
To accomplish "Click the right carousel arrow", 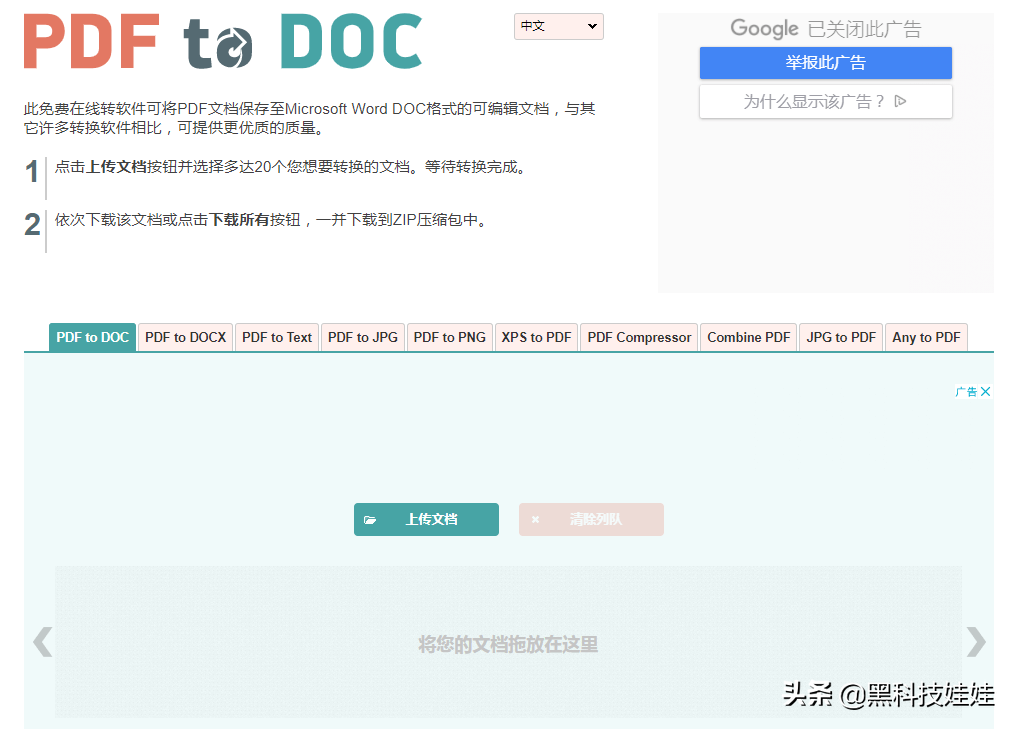I will 976,642.
